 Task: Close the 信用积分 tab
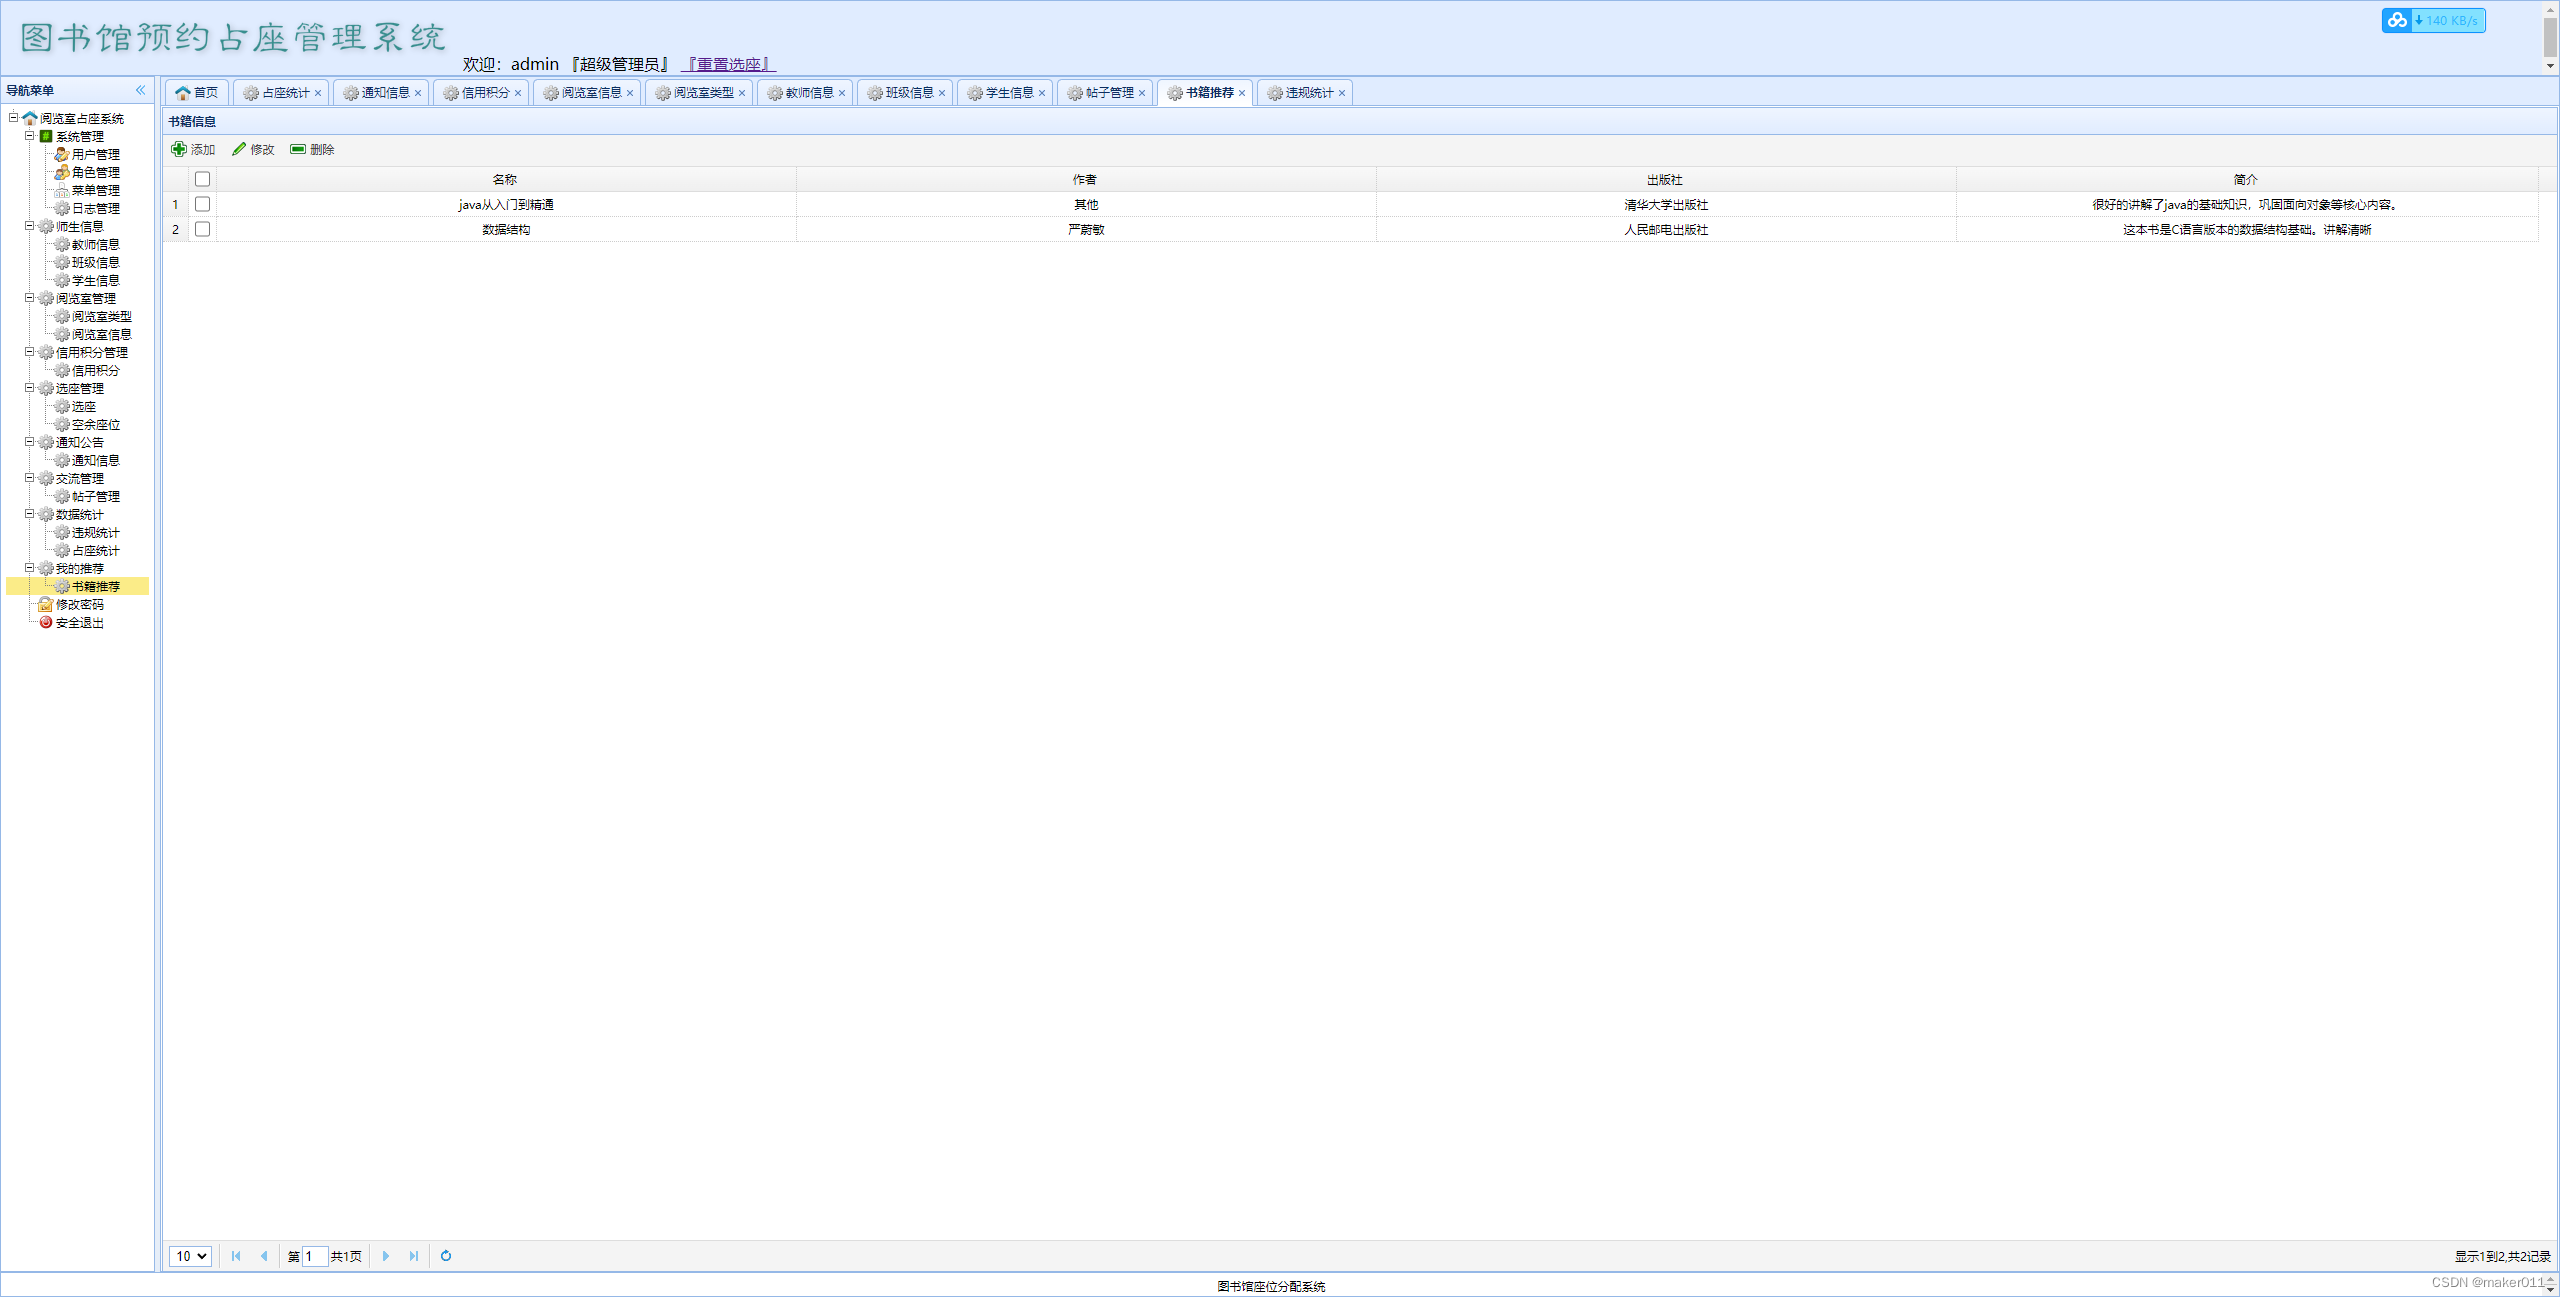coord(518,93)
